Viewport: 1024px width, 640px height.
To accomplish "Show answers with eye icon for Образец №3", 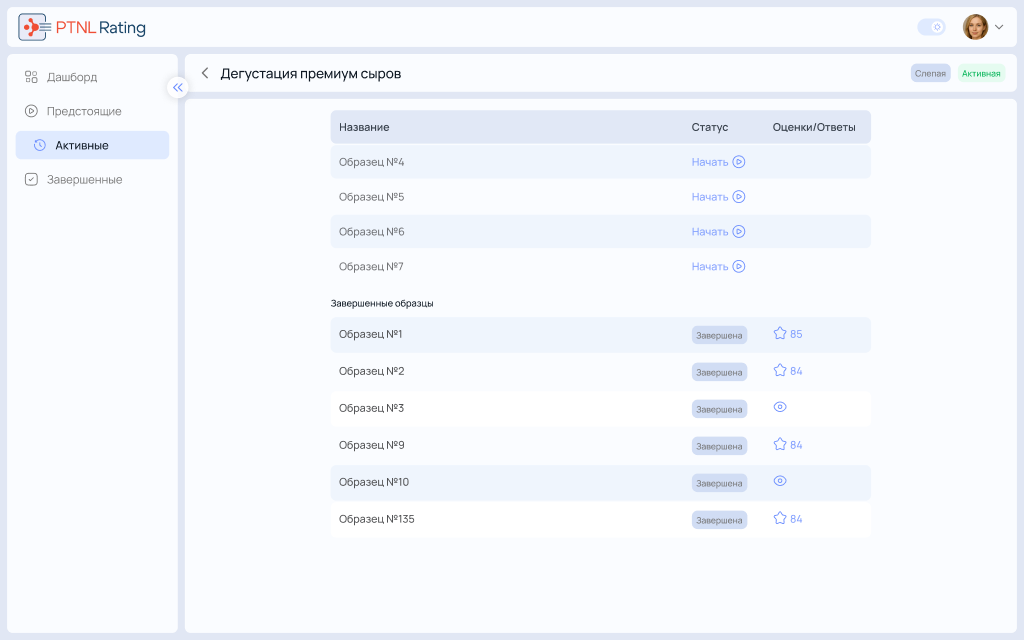I will [x=780, y=407].
